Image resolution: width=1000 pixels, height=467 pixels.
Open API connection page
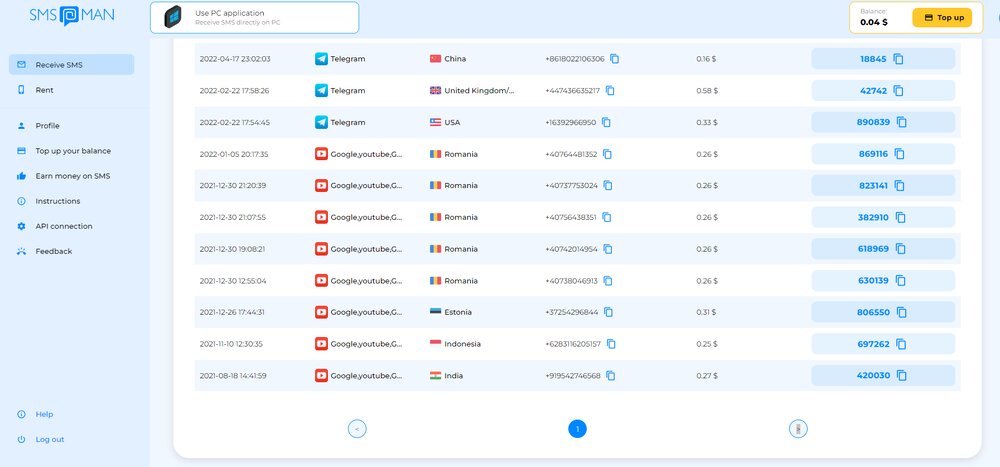click(64, 226)
